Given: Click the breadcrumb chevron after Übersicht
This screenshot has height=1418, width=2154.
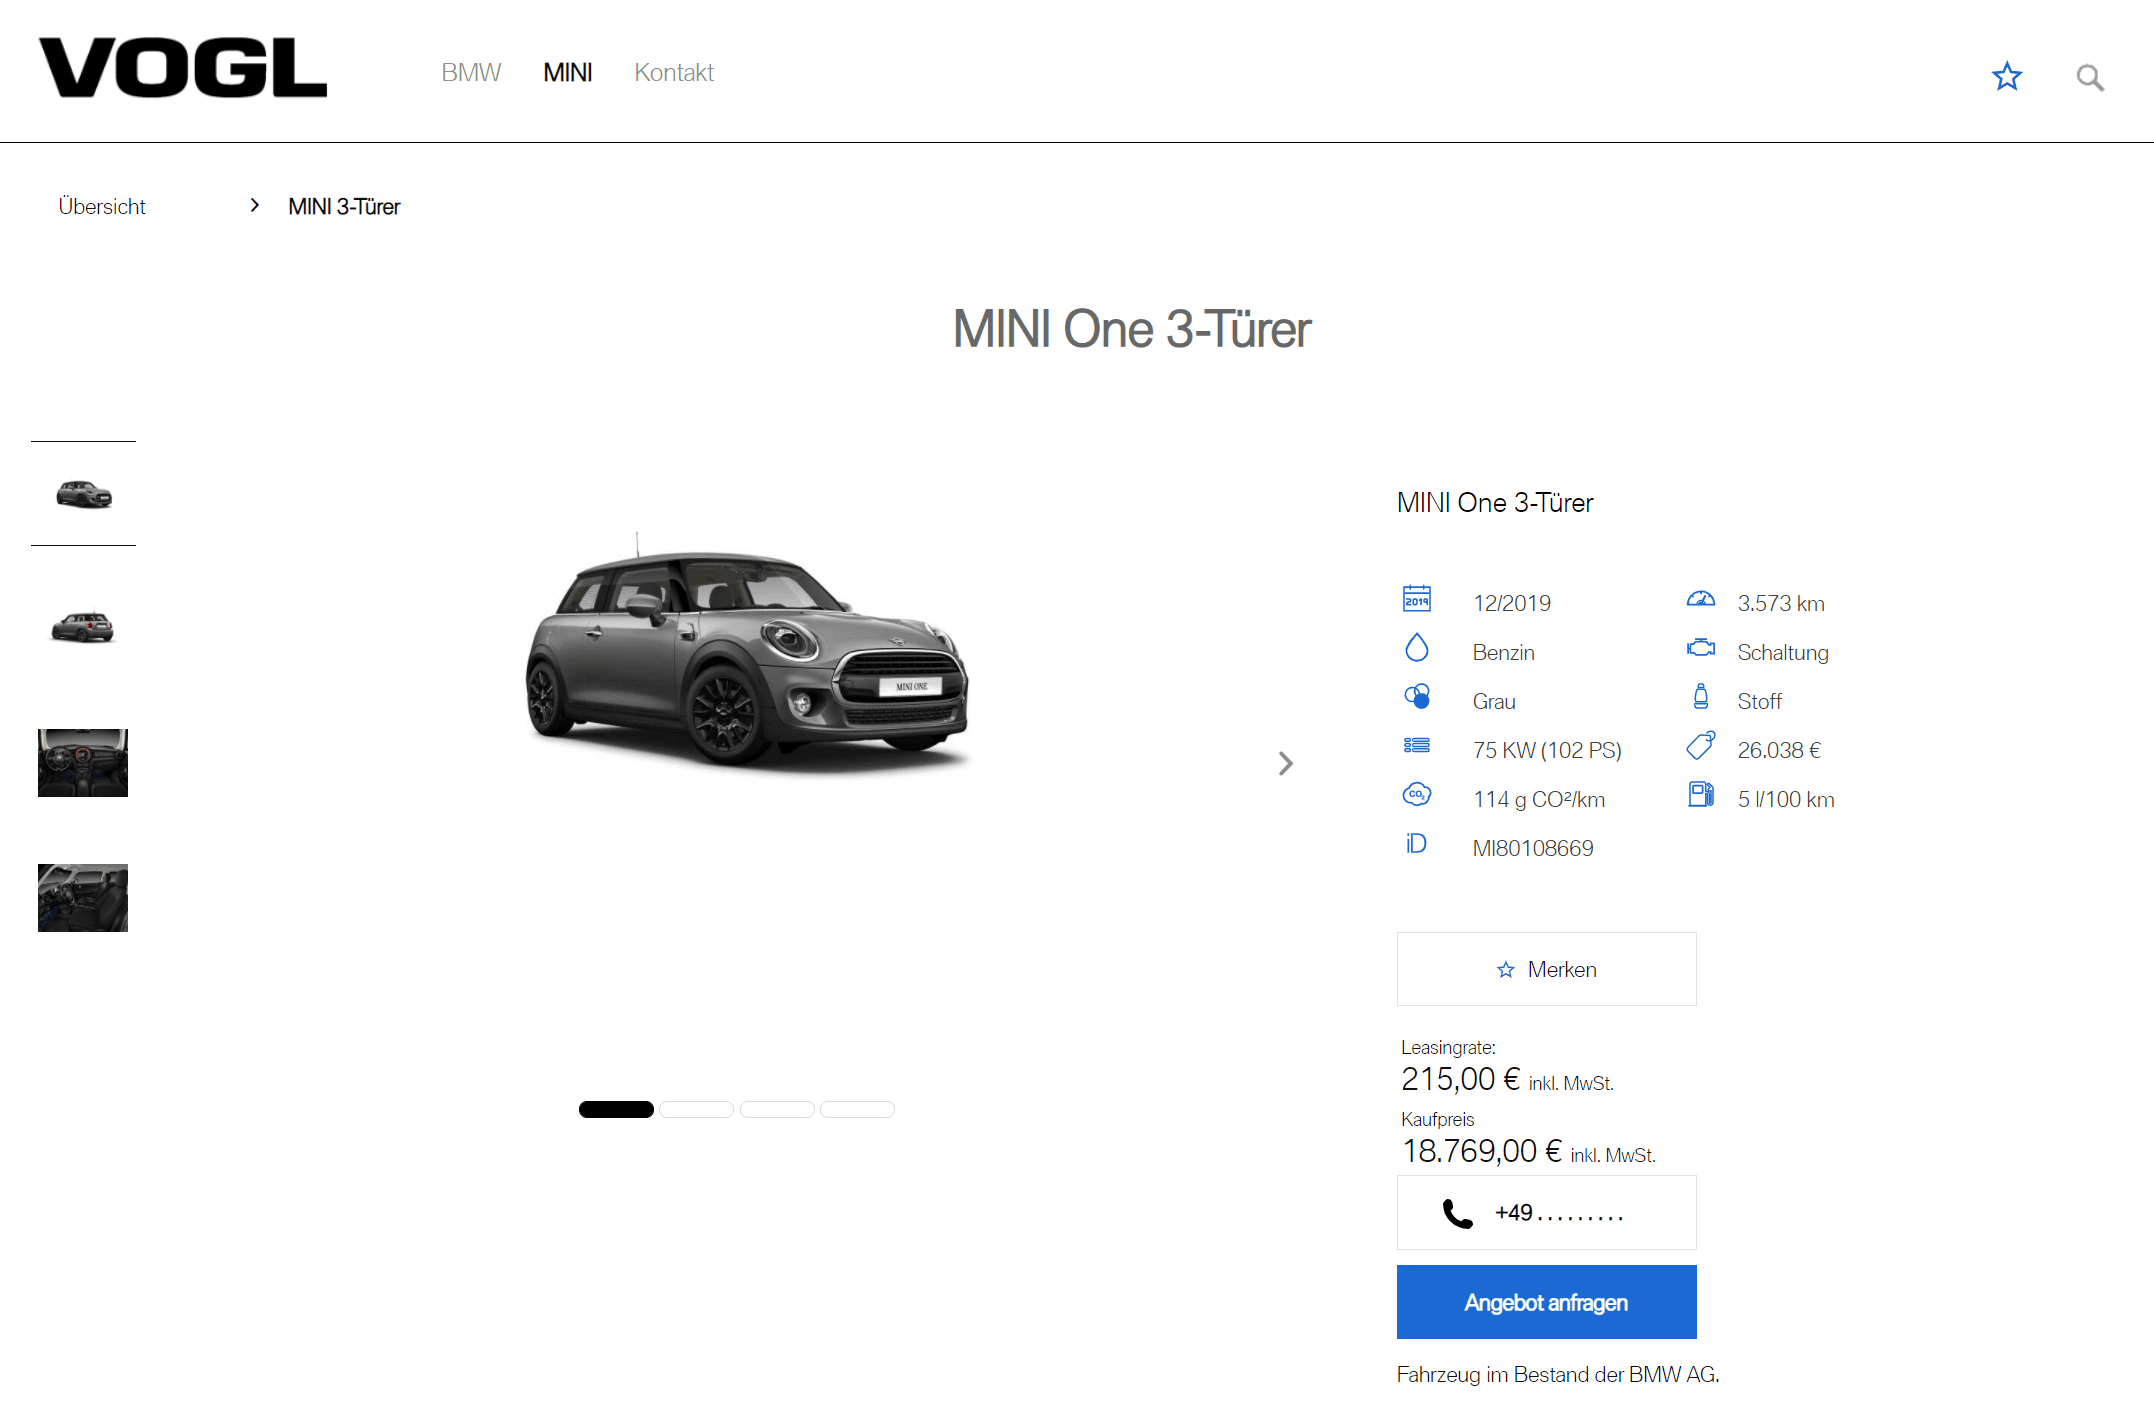Looking at the screenshot, I should [255, 205].
